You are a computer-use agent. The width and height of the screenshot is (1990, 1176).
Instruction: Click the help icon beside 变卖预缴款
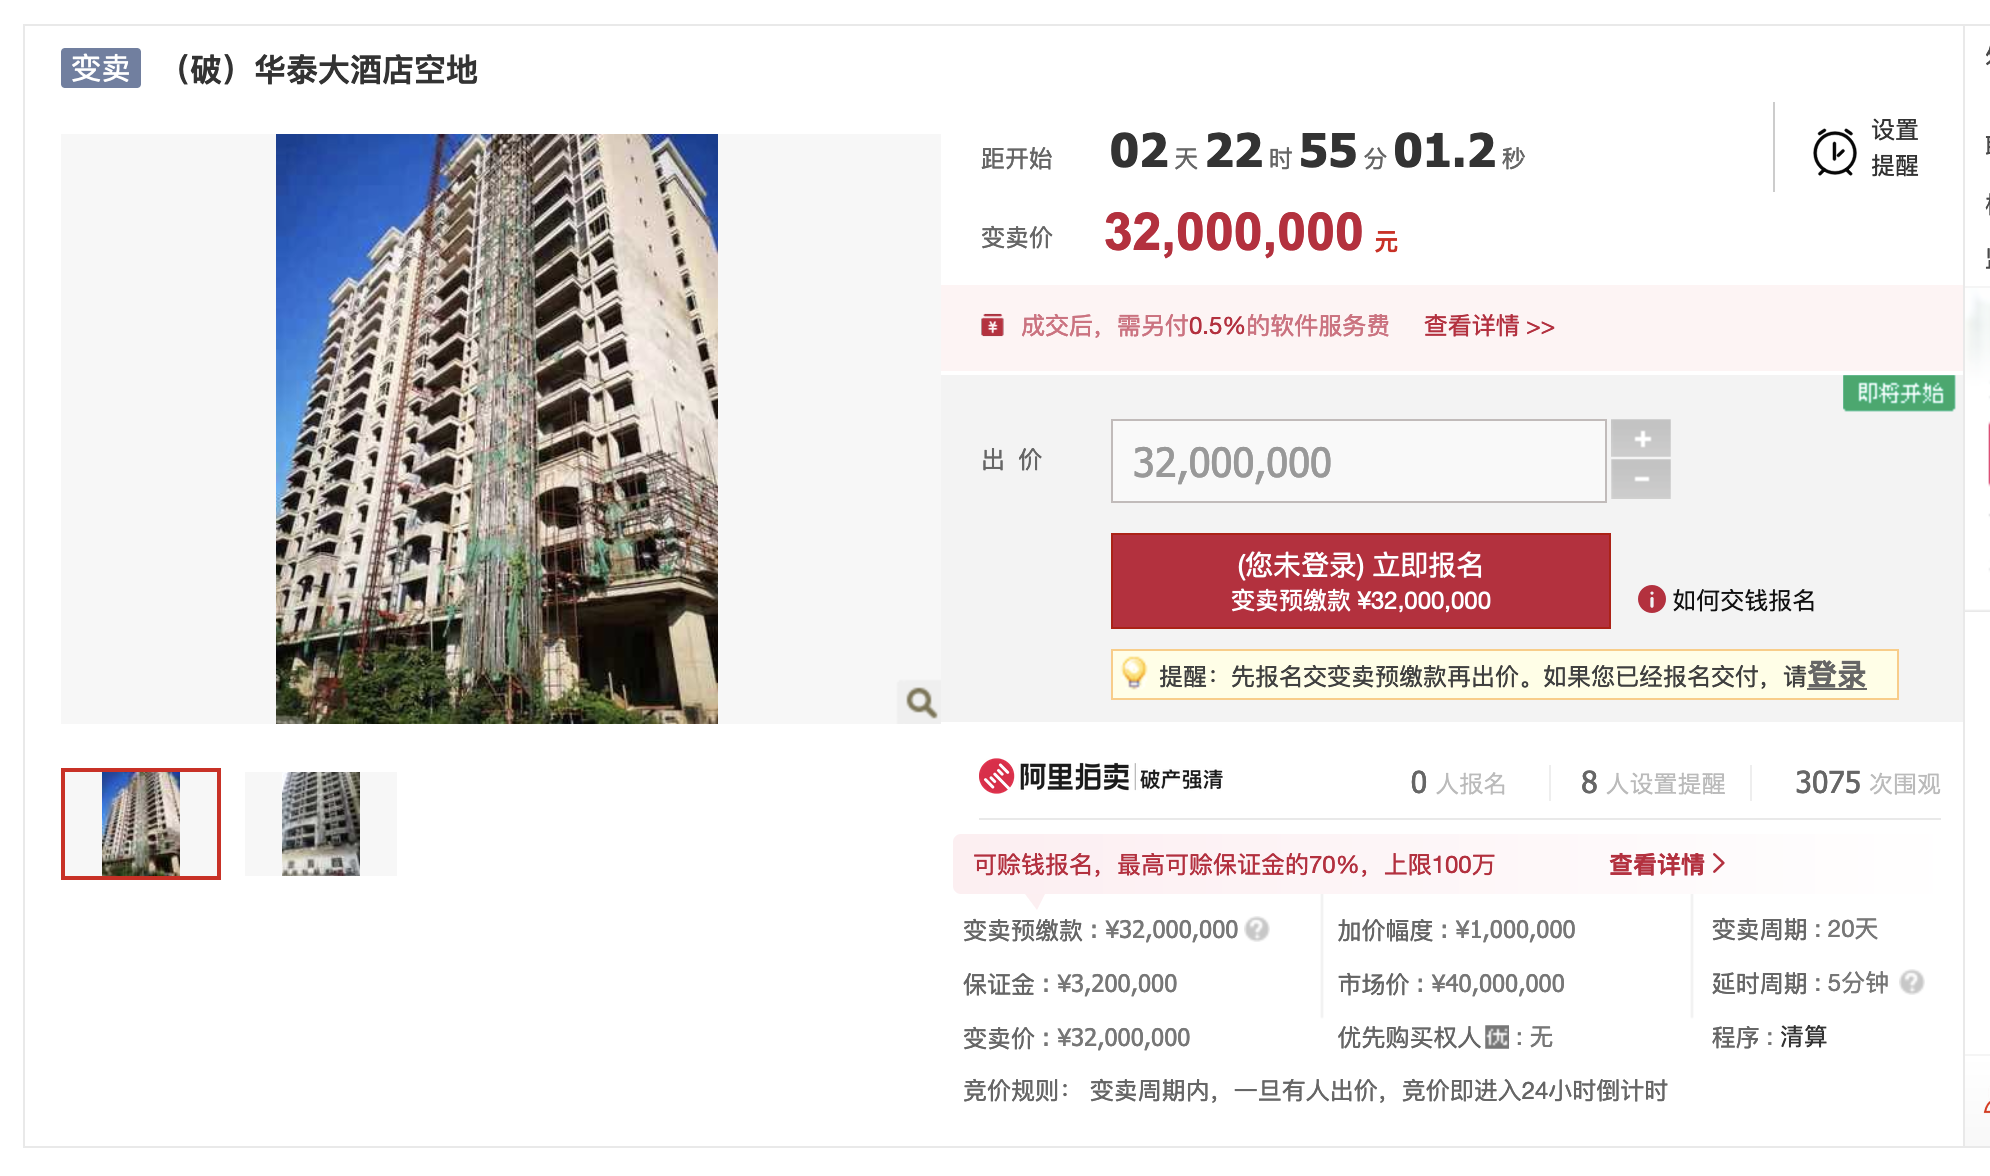(x=1258, y=929)
